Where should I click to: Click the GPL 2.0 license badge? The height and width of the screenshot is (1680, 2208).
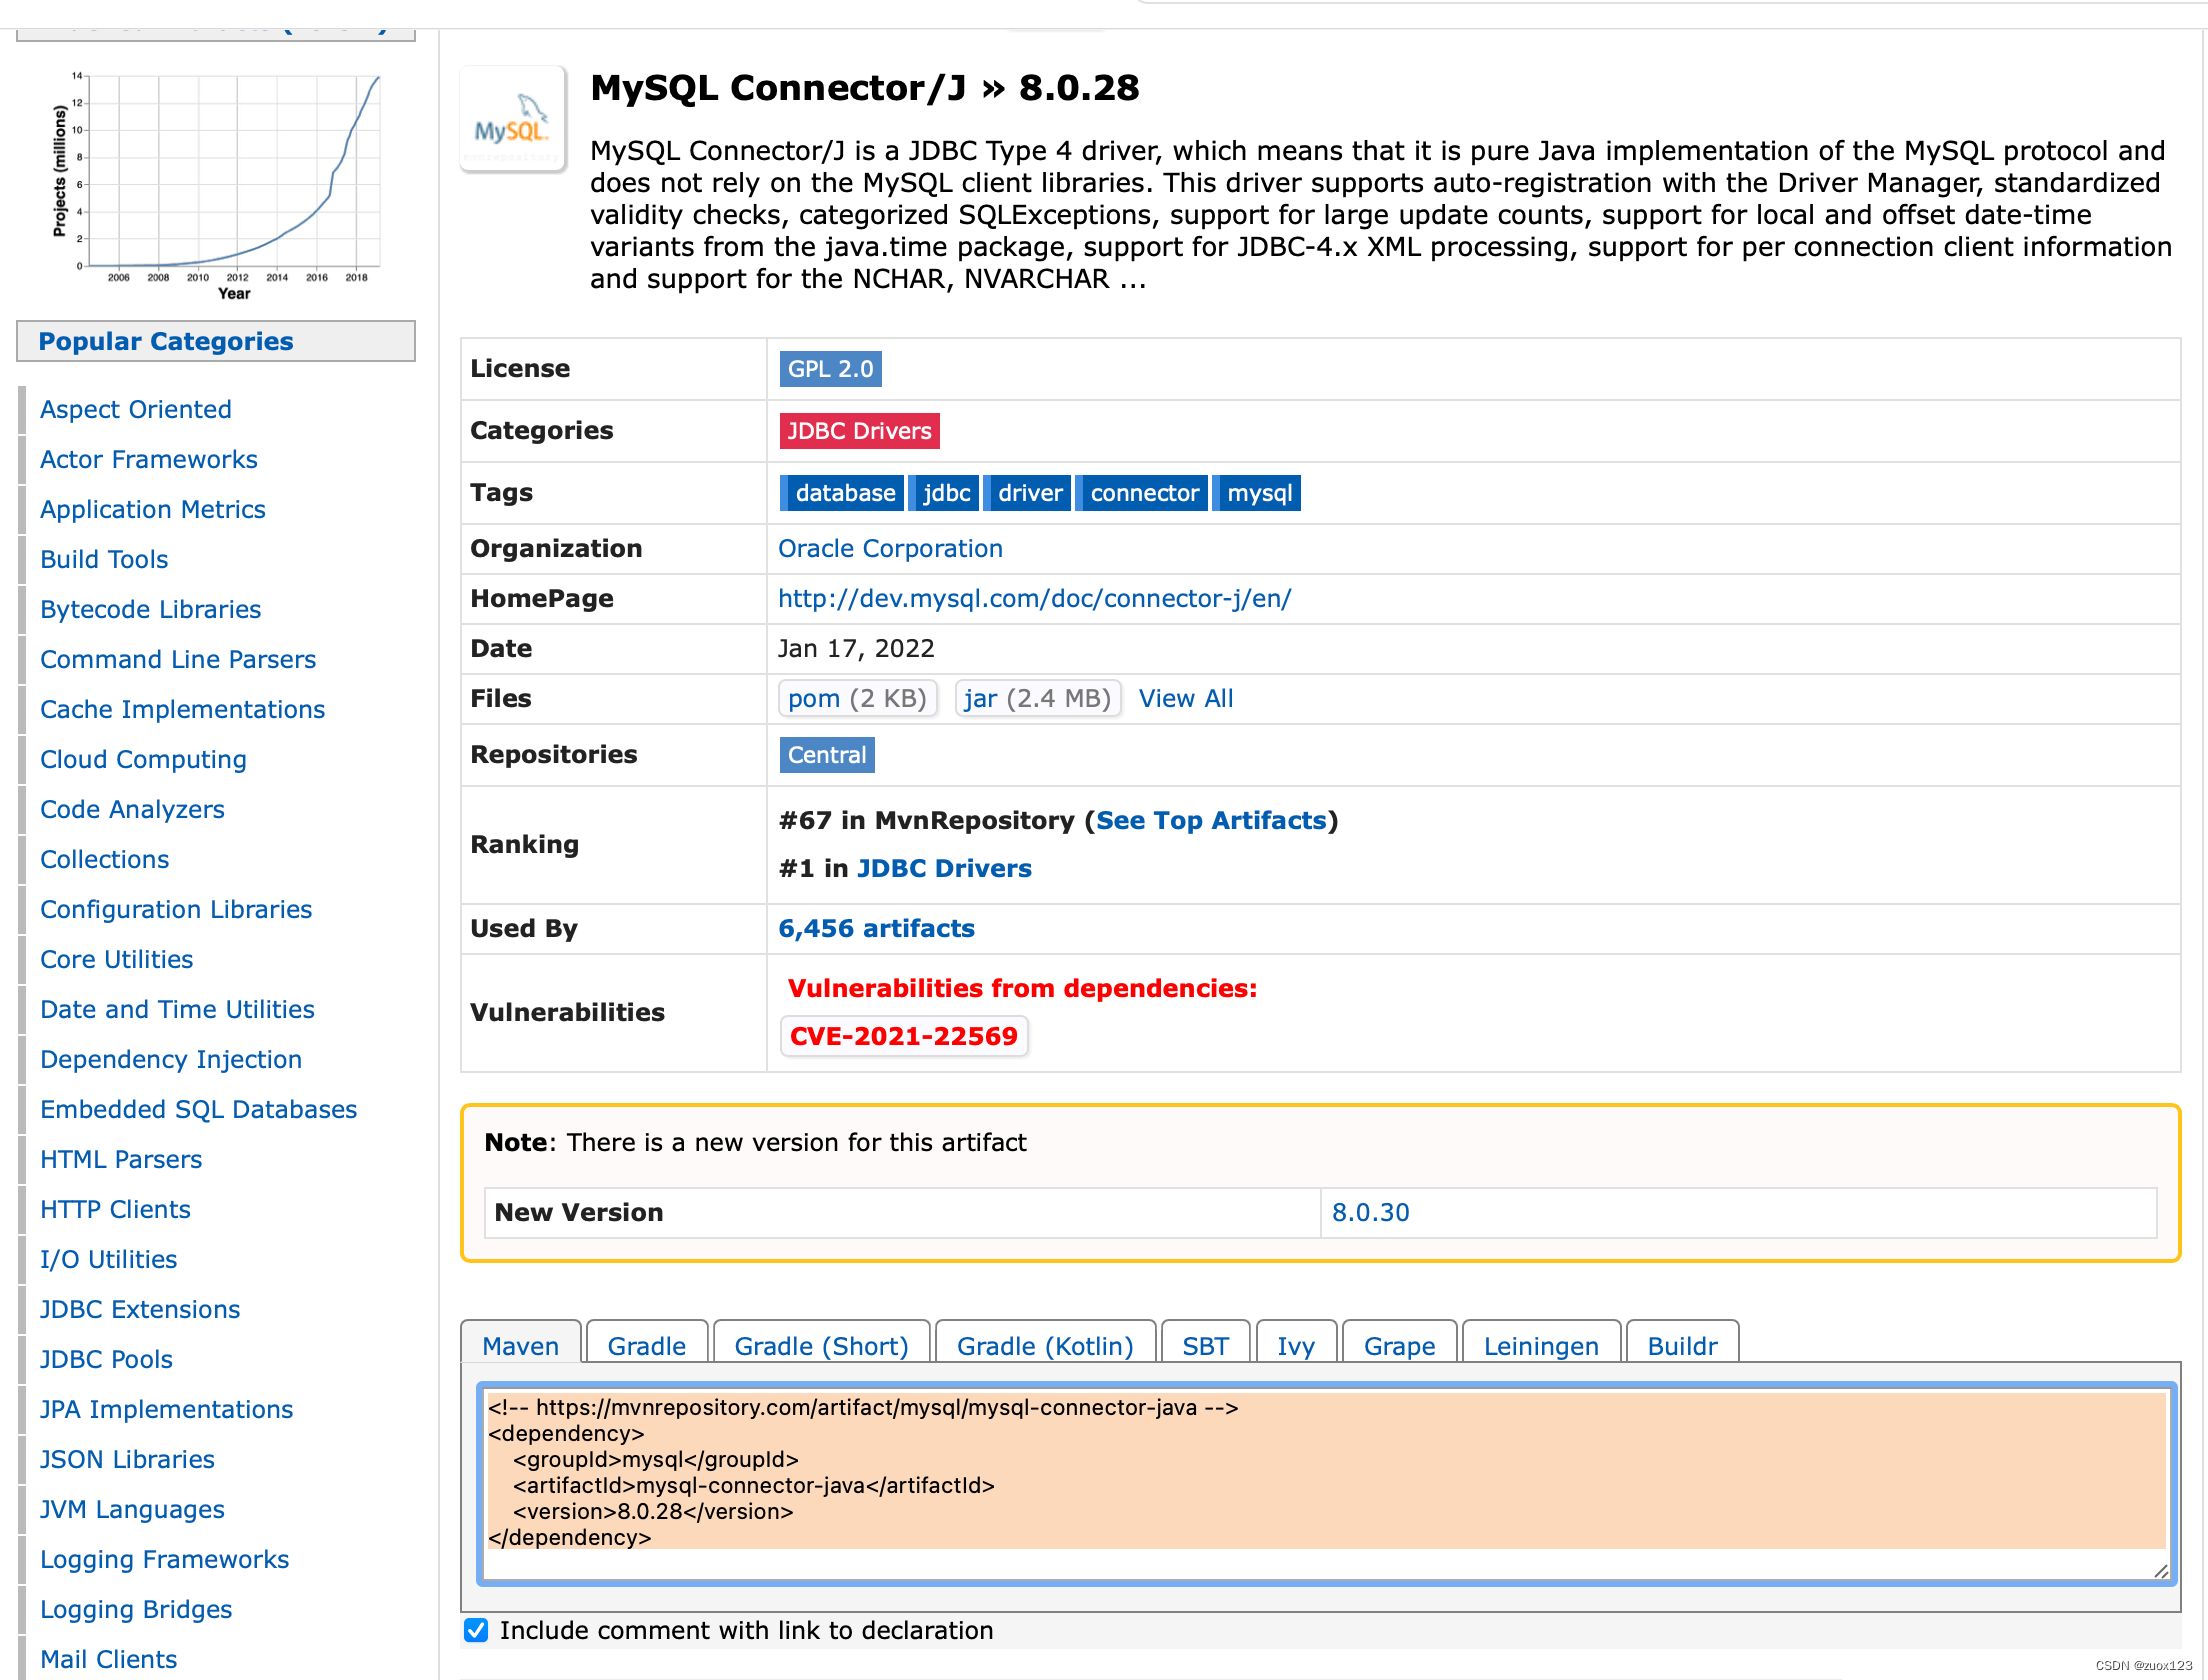click(830, 369)
